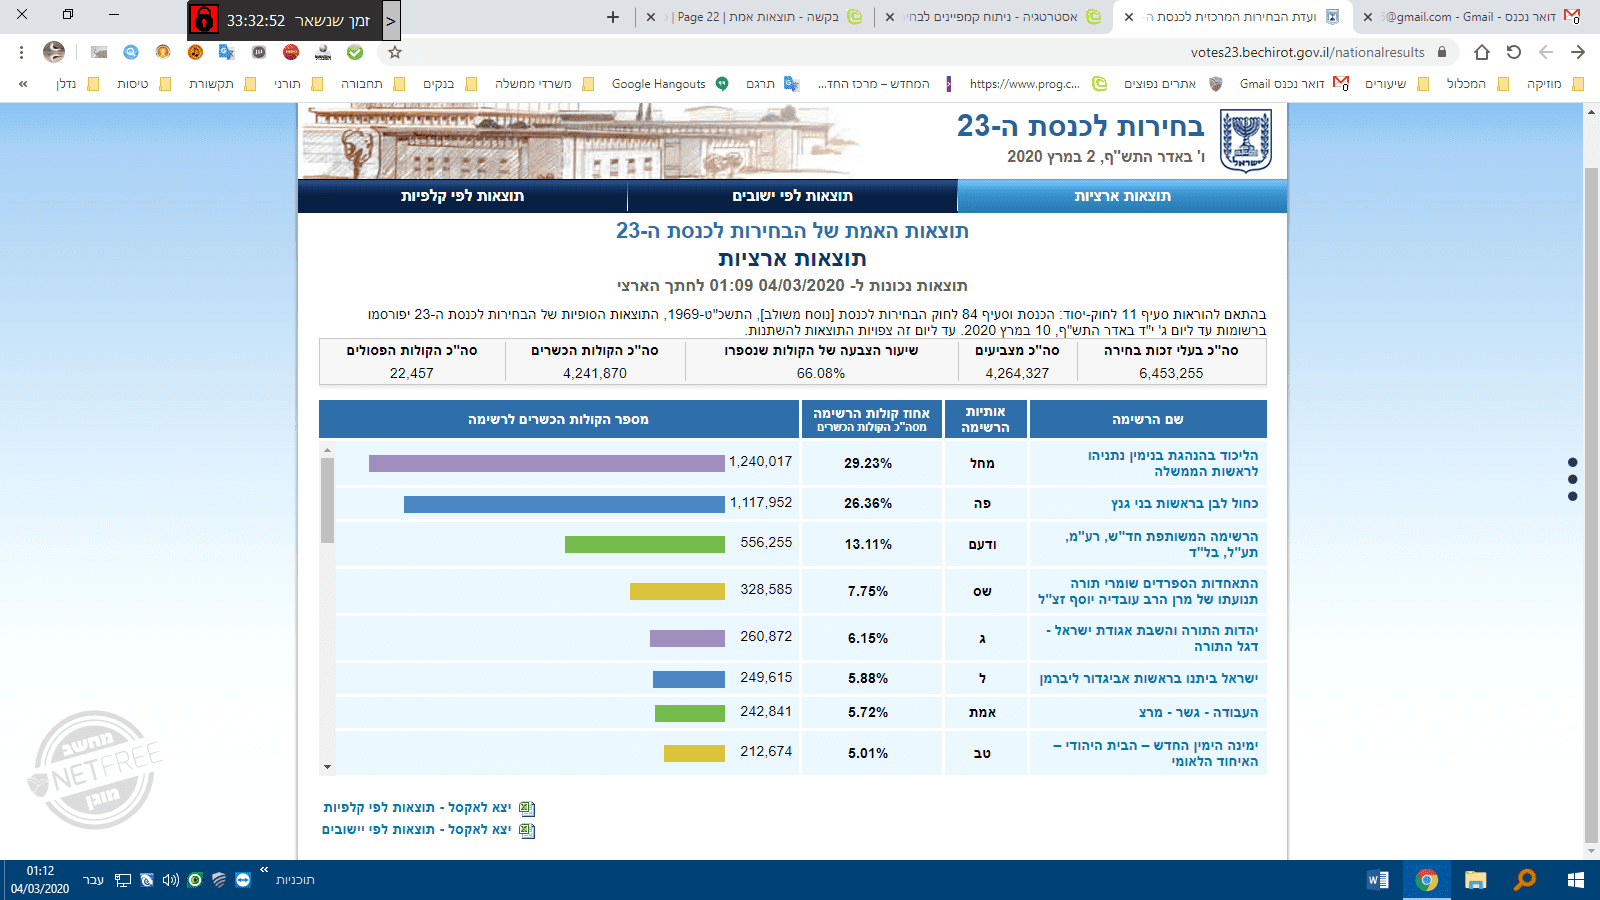
Task: Open the מוזיקה bookmark folder
Action: [1555, 84]
